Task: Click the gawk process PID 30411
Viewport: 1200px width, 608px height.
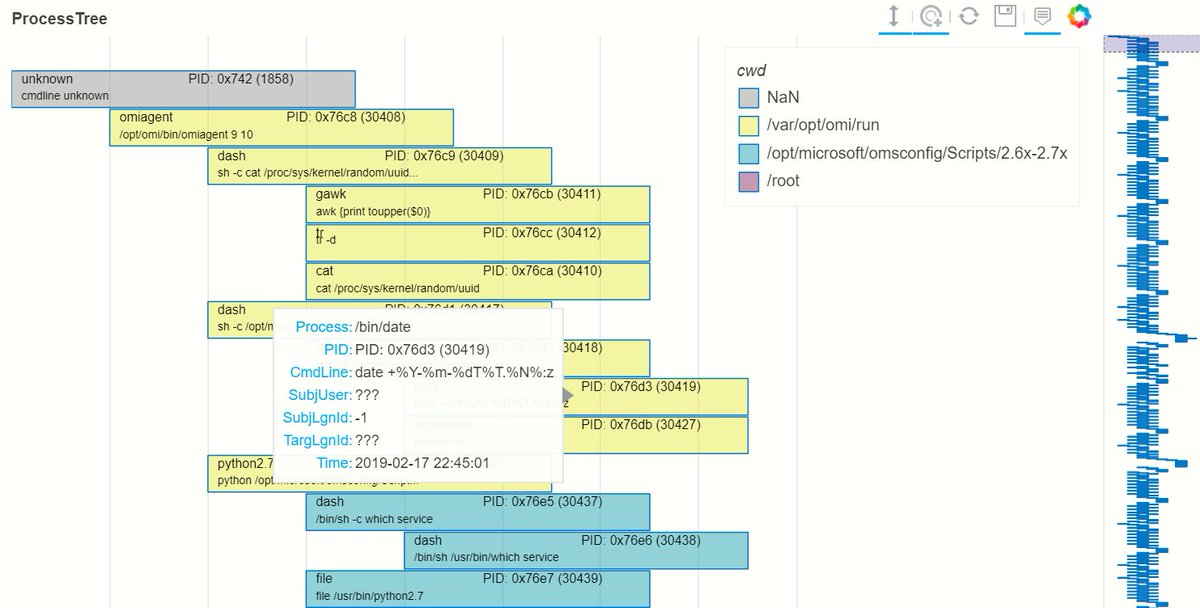Action: point(478,204)
